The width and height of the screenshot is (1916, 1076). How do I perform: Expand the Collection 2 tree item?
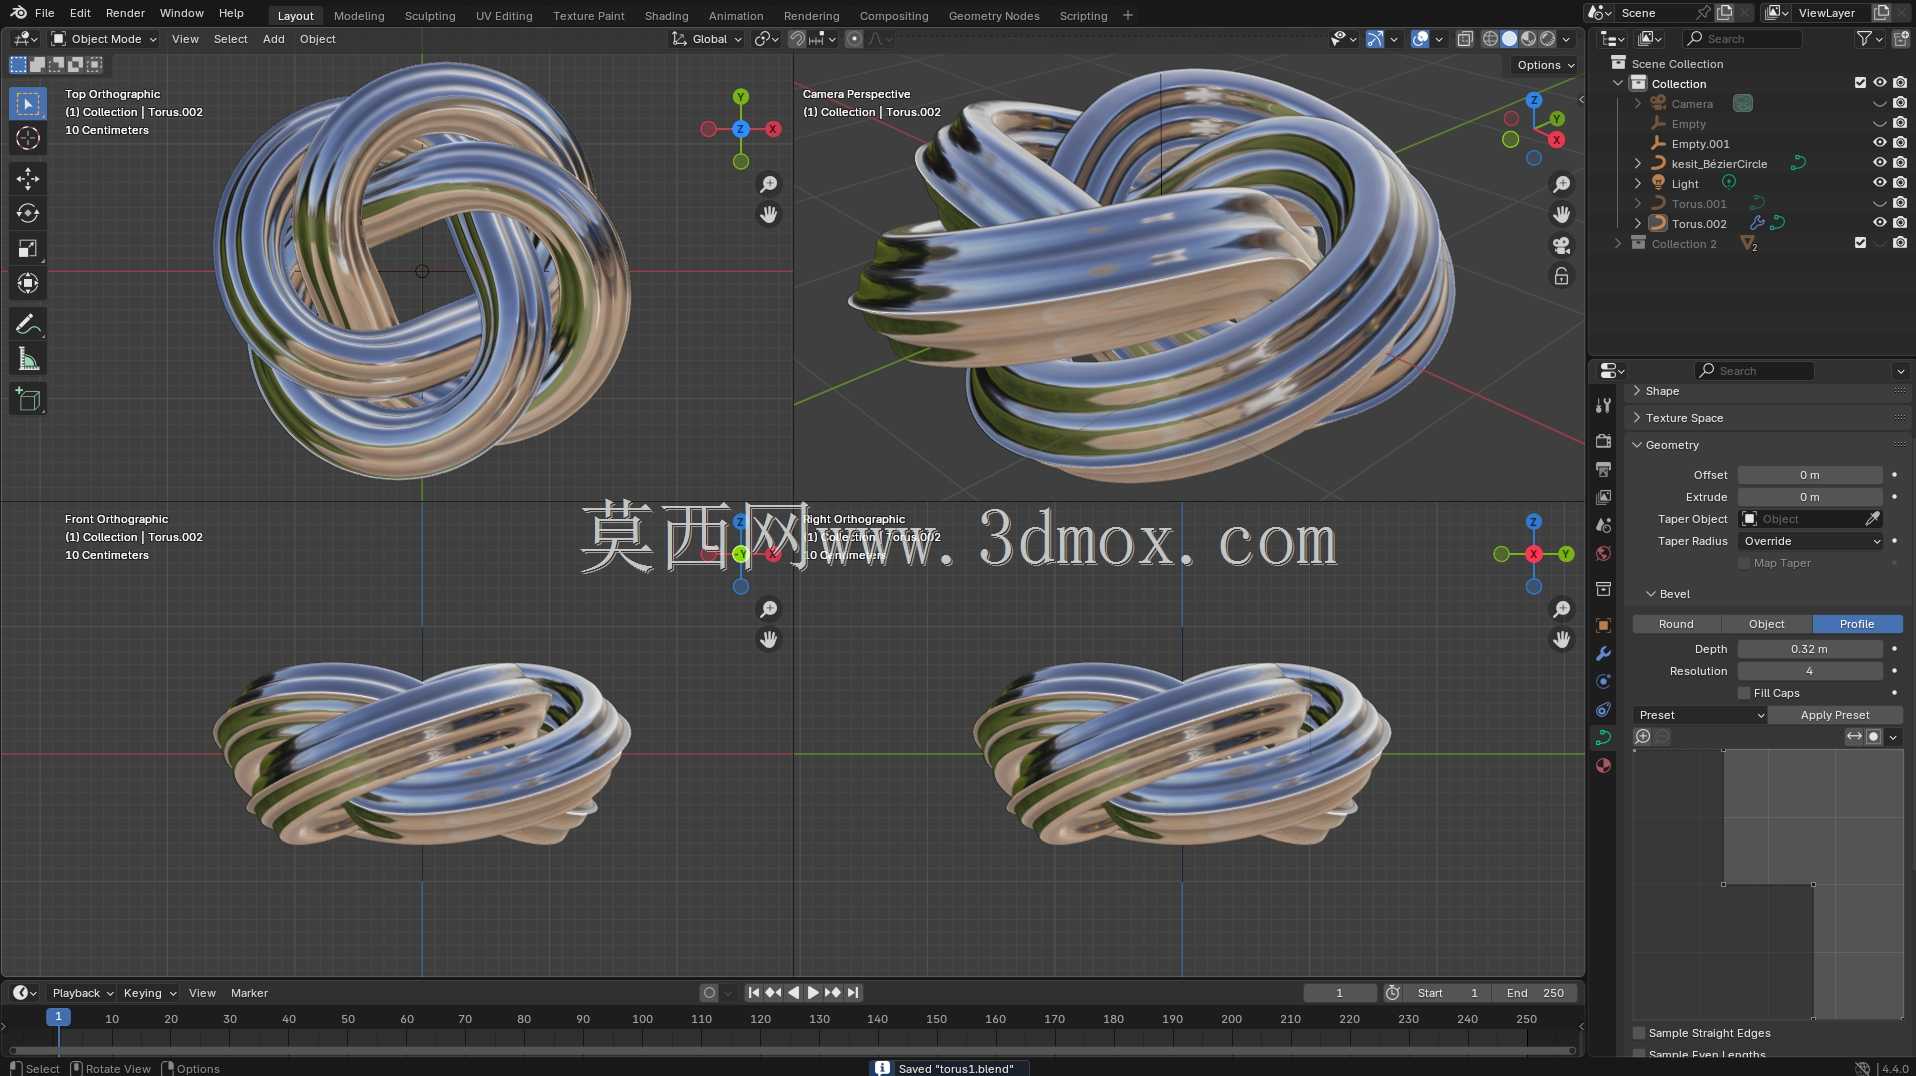(1618, 243)
